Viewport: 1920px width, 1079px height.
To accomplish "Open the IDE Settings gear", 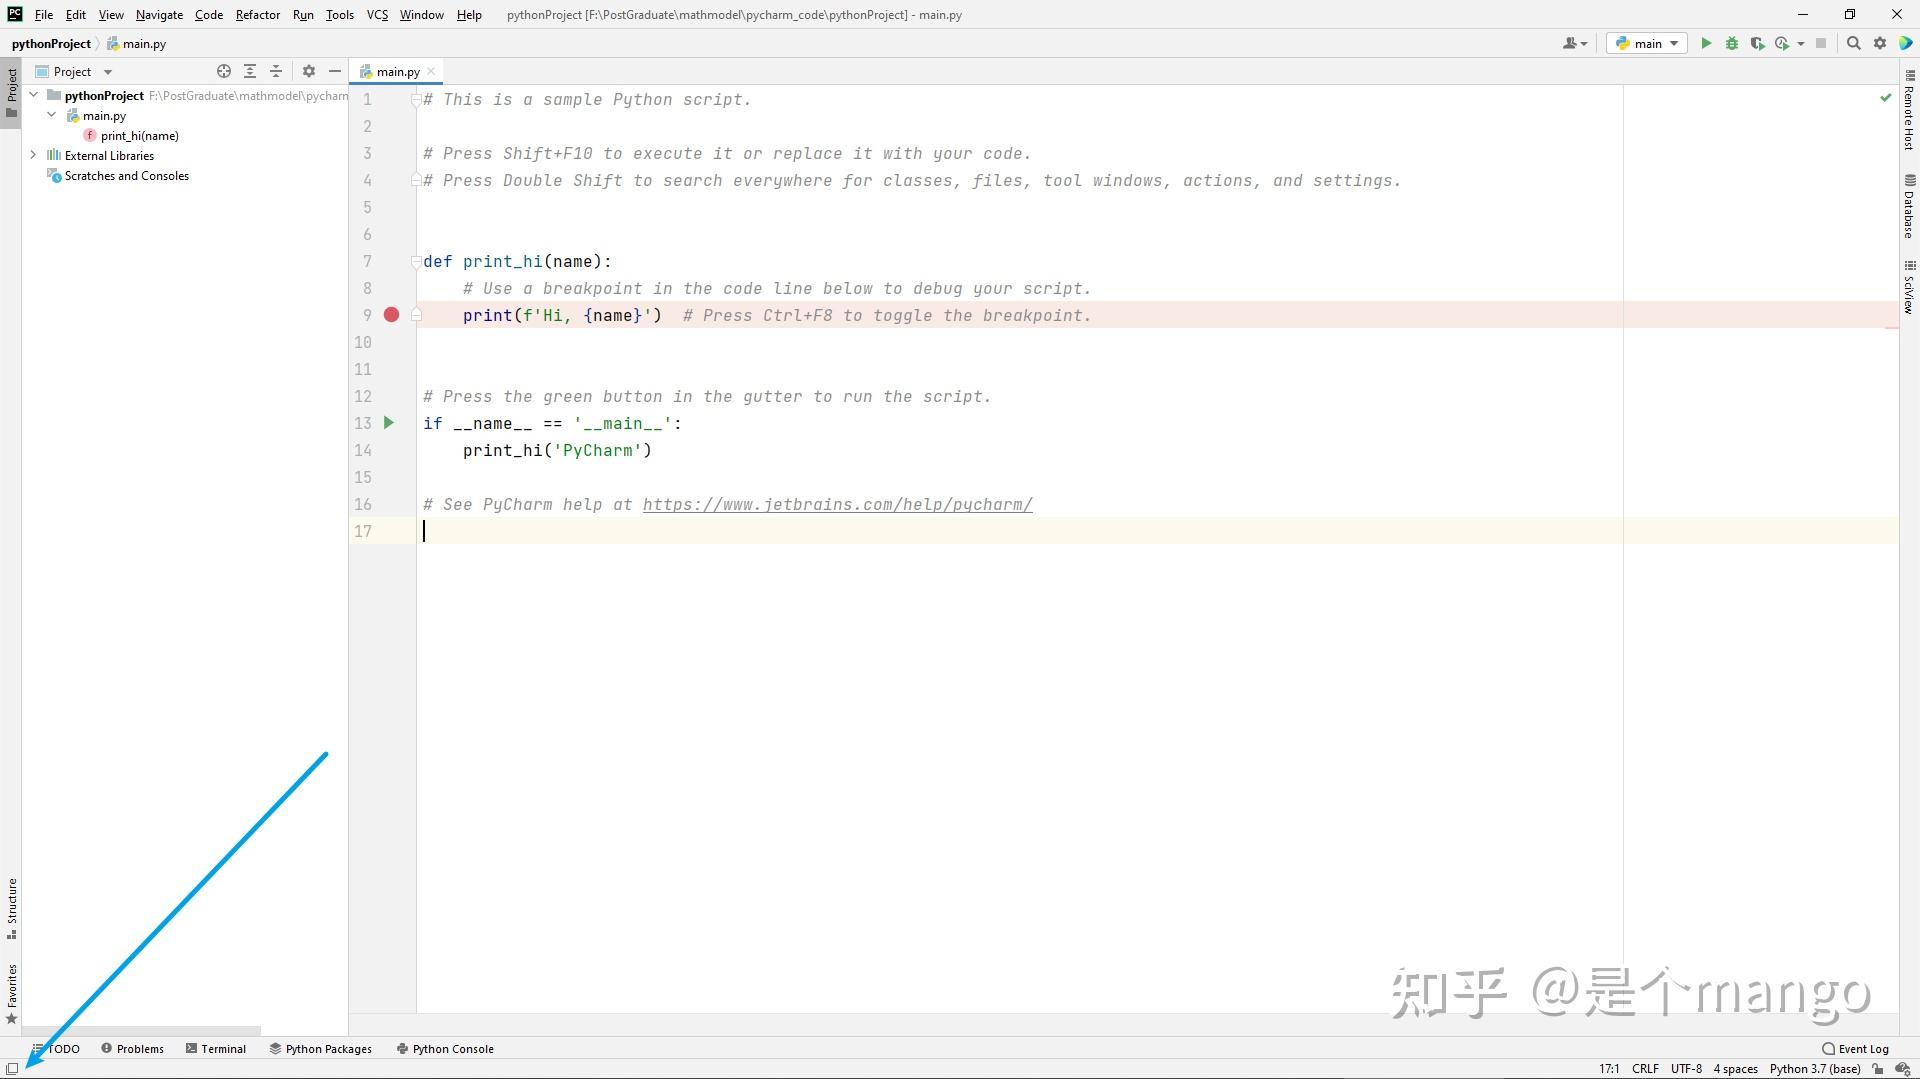I will pos(1880,43).
